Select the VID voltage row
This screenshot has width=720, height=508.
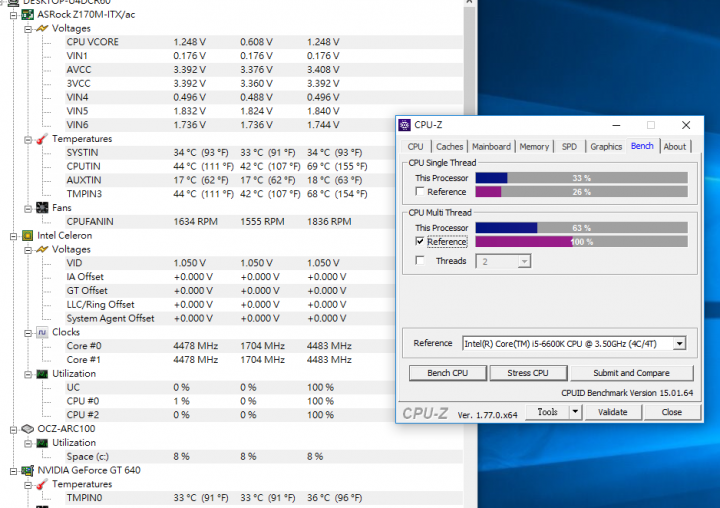pos(230,263)
